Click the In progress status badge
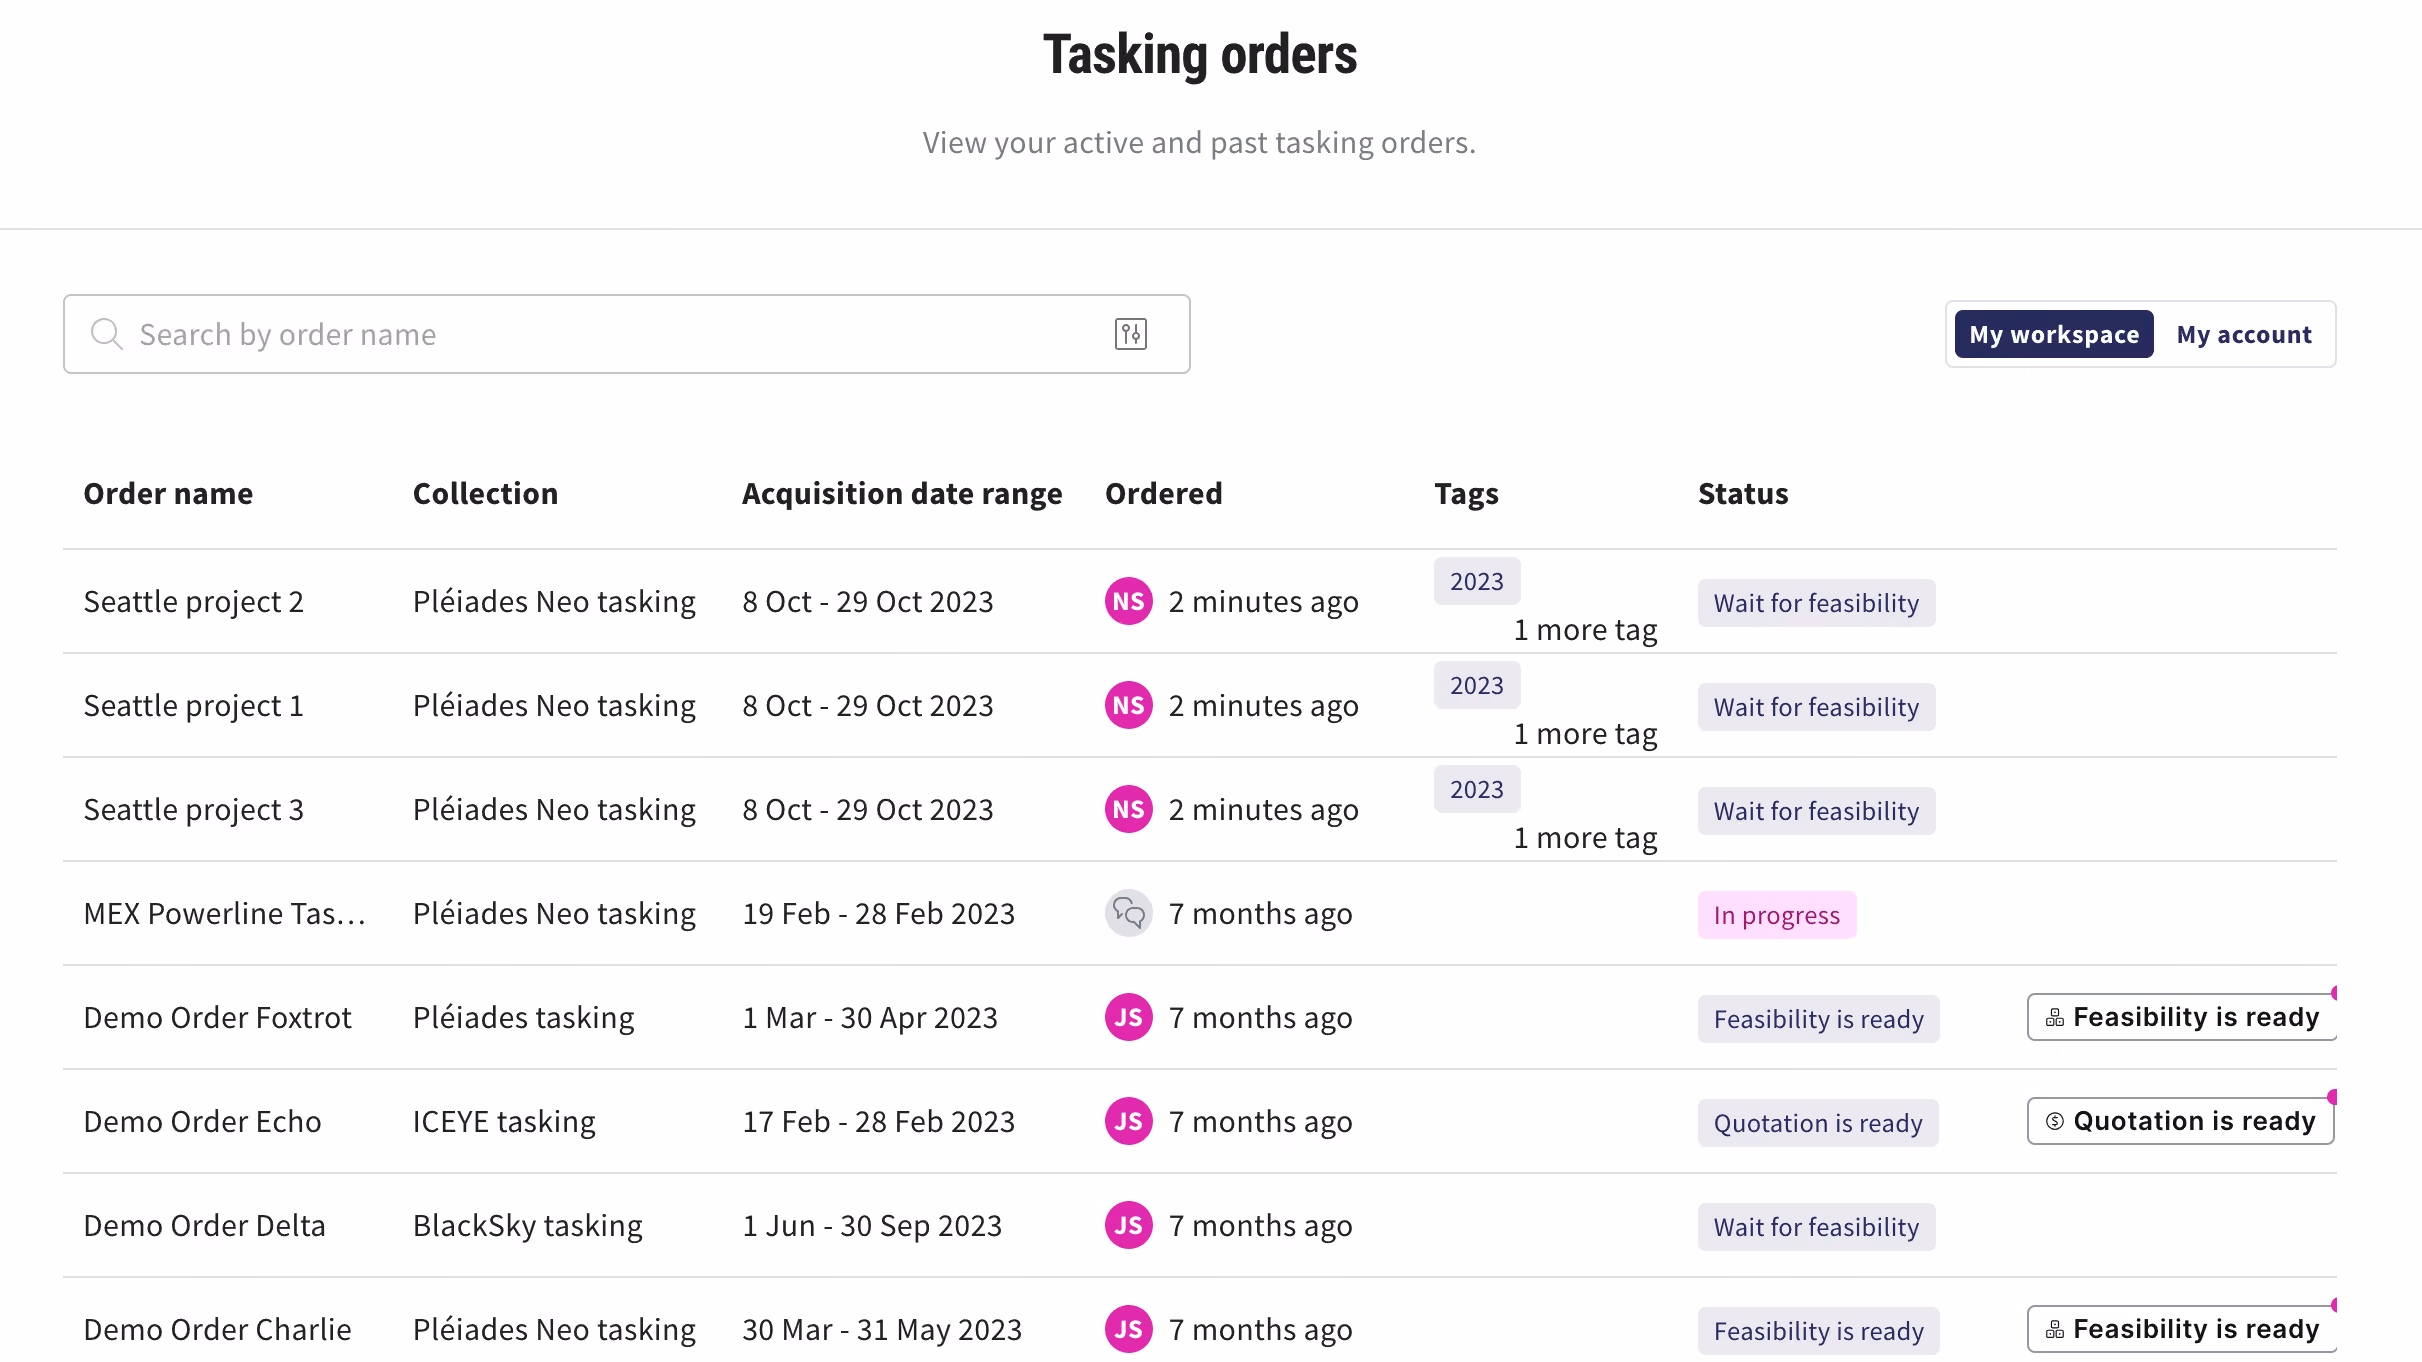 point(1777,915)
